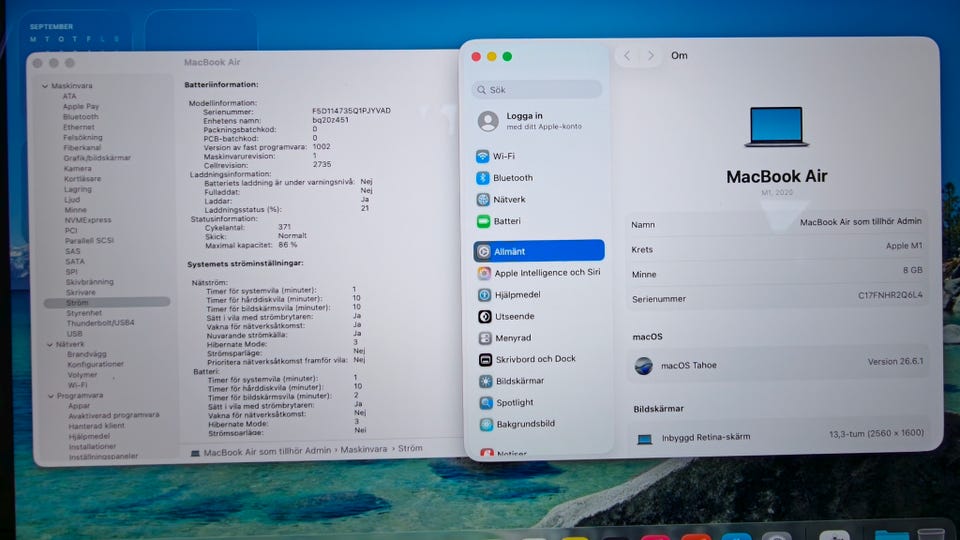
Task: Select Fiberkanal in hardware list
Action: 82,148
